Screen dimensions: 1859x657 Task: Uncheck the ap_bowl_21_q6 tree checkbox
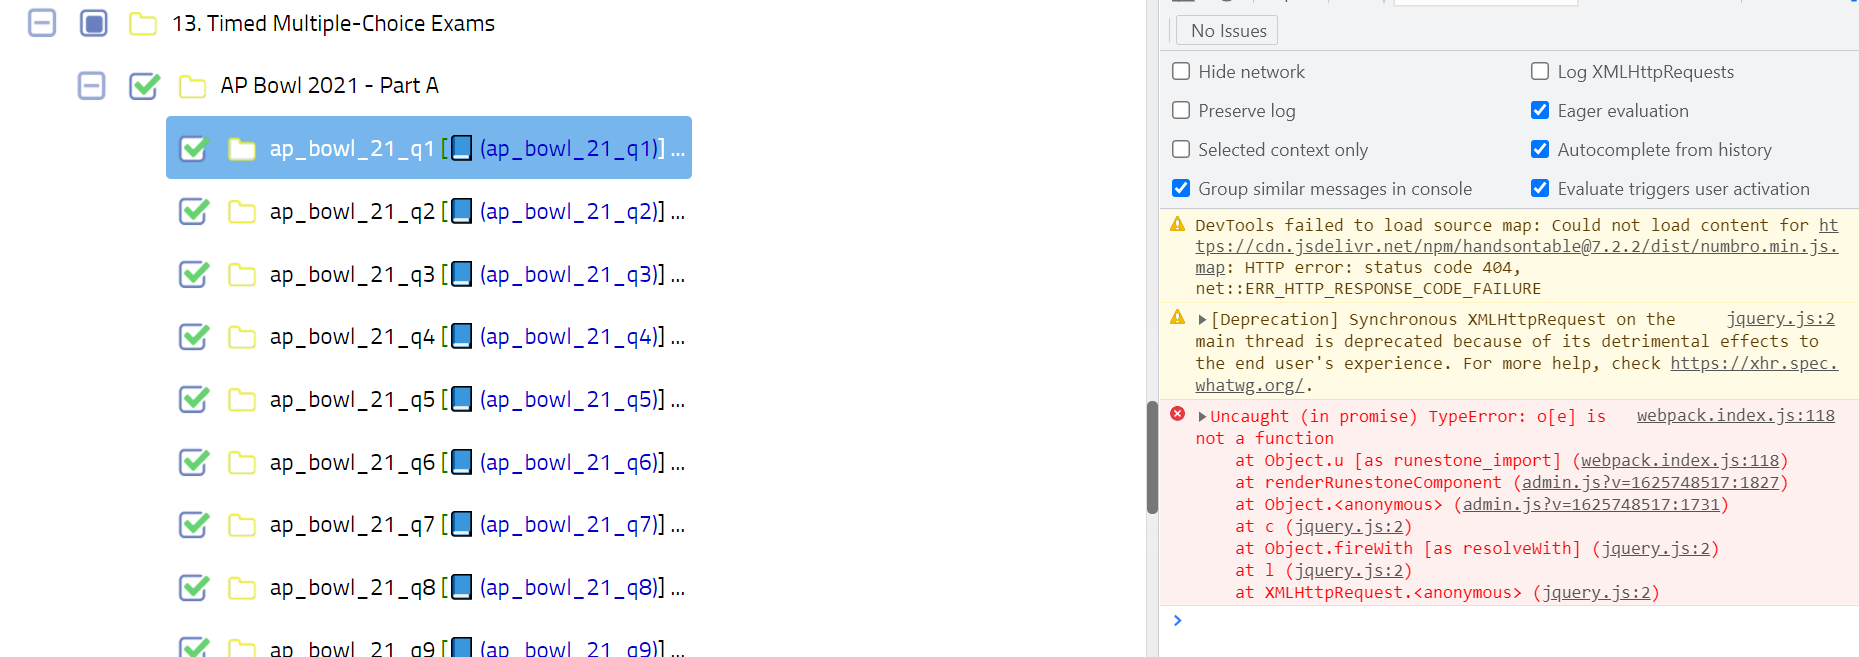194,462
